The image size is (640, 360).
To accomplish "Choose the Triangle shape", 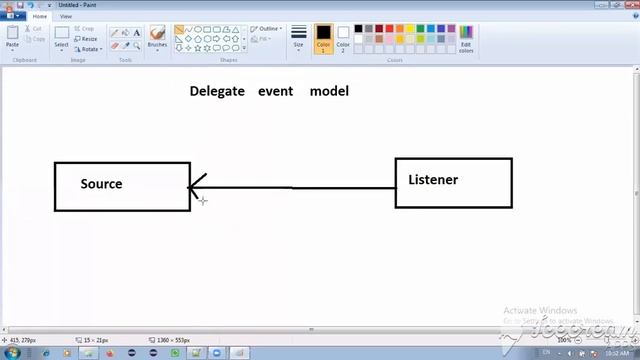I will coord(236,29).
